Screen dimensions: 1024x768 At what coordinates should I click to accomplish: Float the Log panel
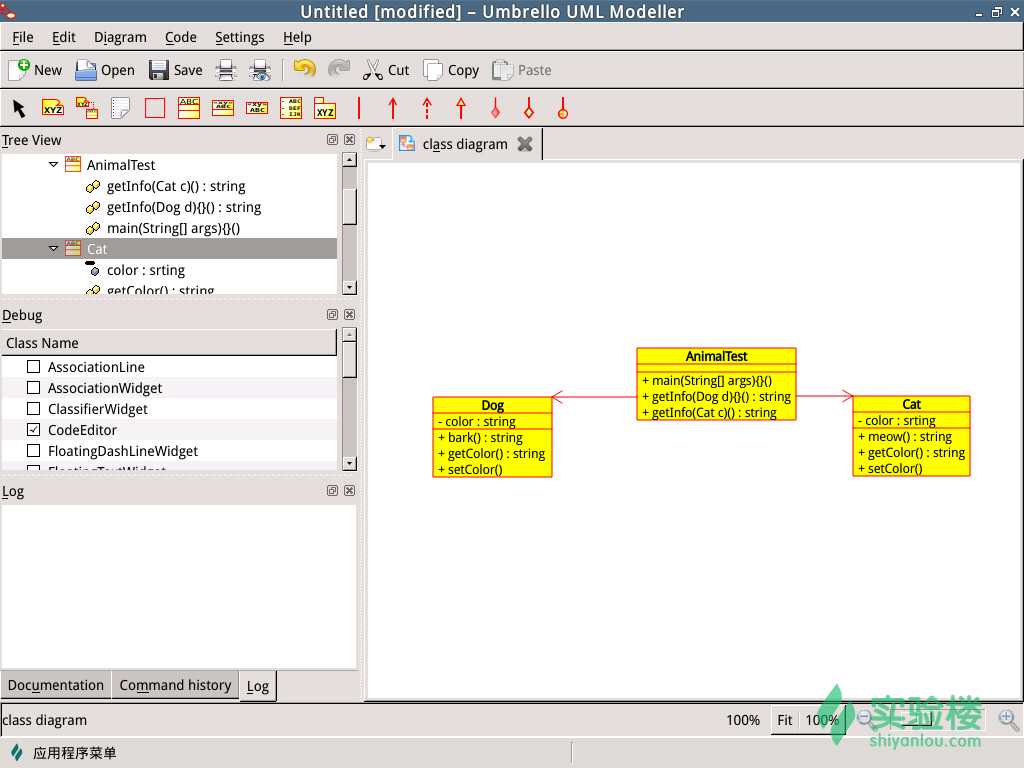(332, 490)
